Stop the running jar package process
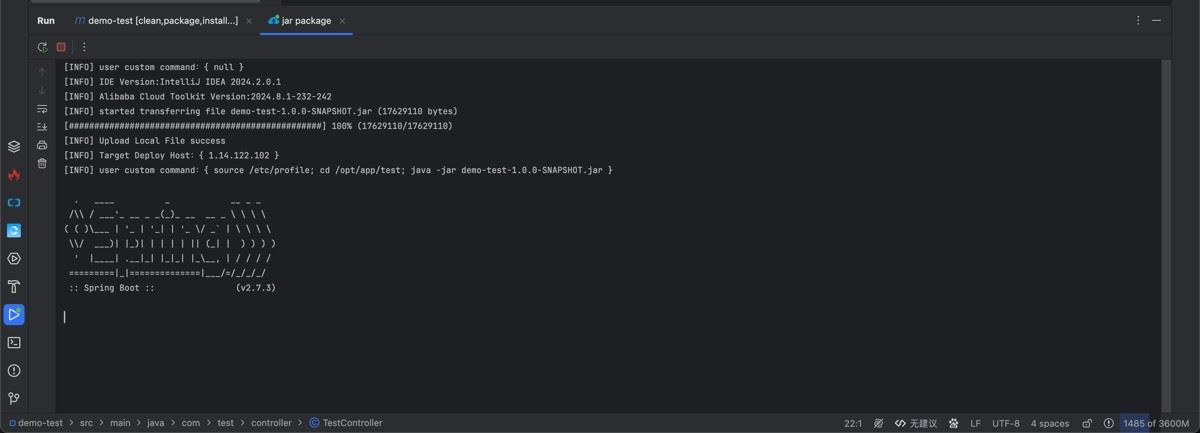1200x433 pixels. click(x=61, y=47)
